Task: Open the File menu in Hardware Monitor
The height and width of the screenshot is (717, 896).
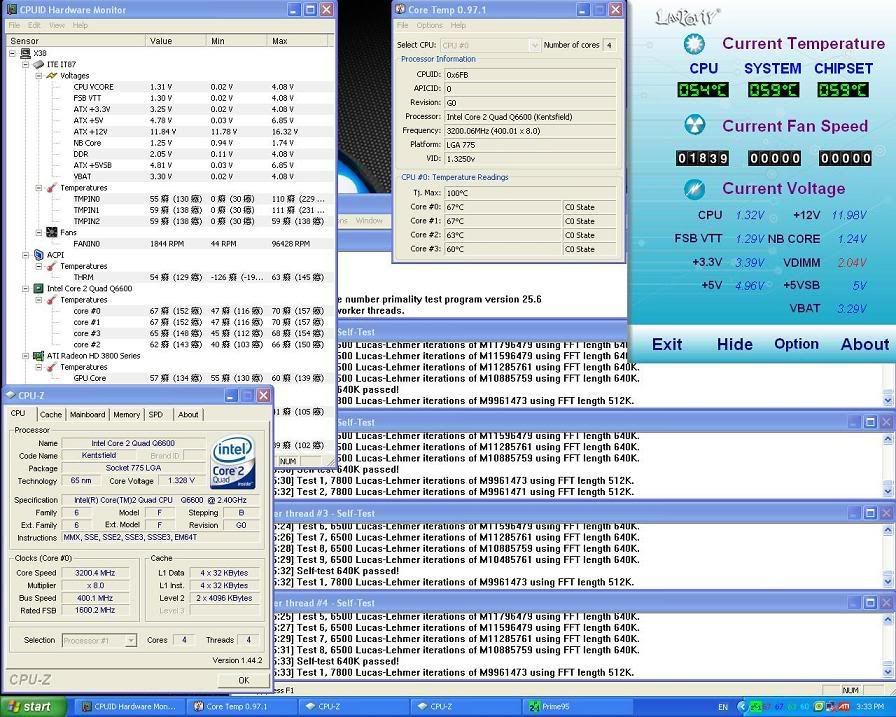Action: coord(14,25)
